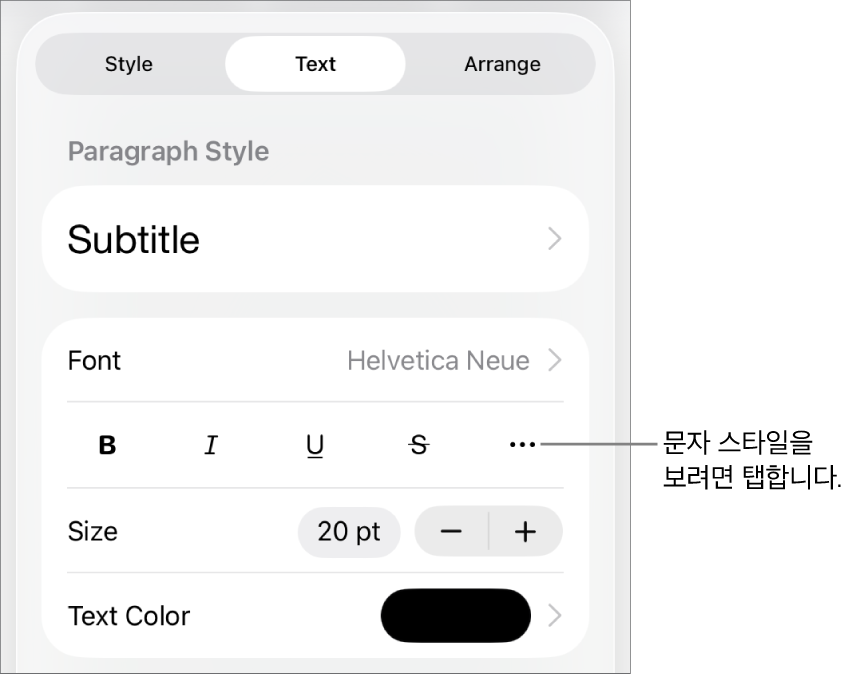
Task: Underline text with the U icon
Action: (315, 446)
